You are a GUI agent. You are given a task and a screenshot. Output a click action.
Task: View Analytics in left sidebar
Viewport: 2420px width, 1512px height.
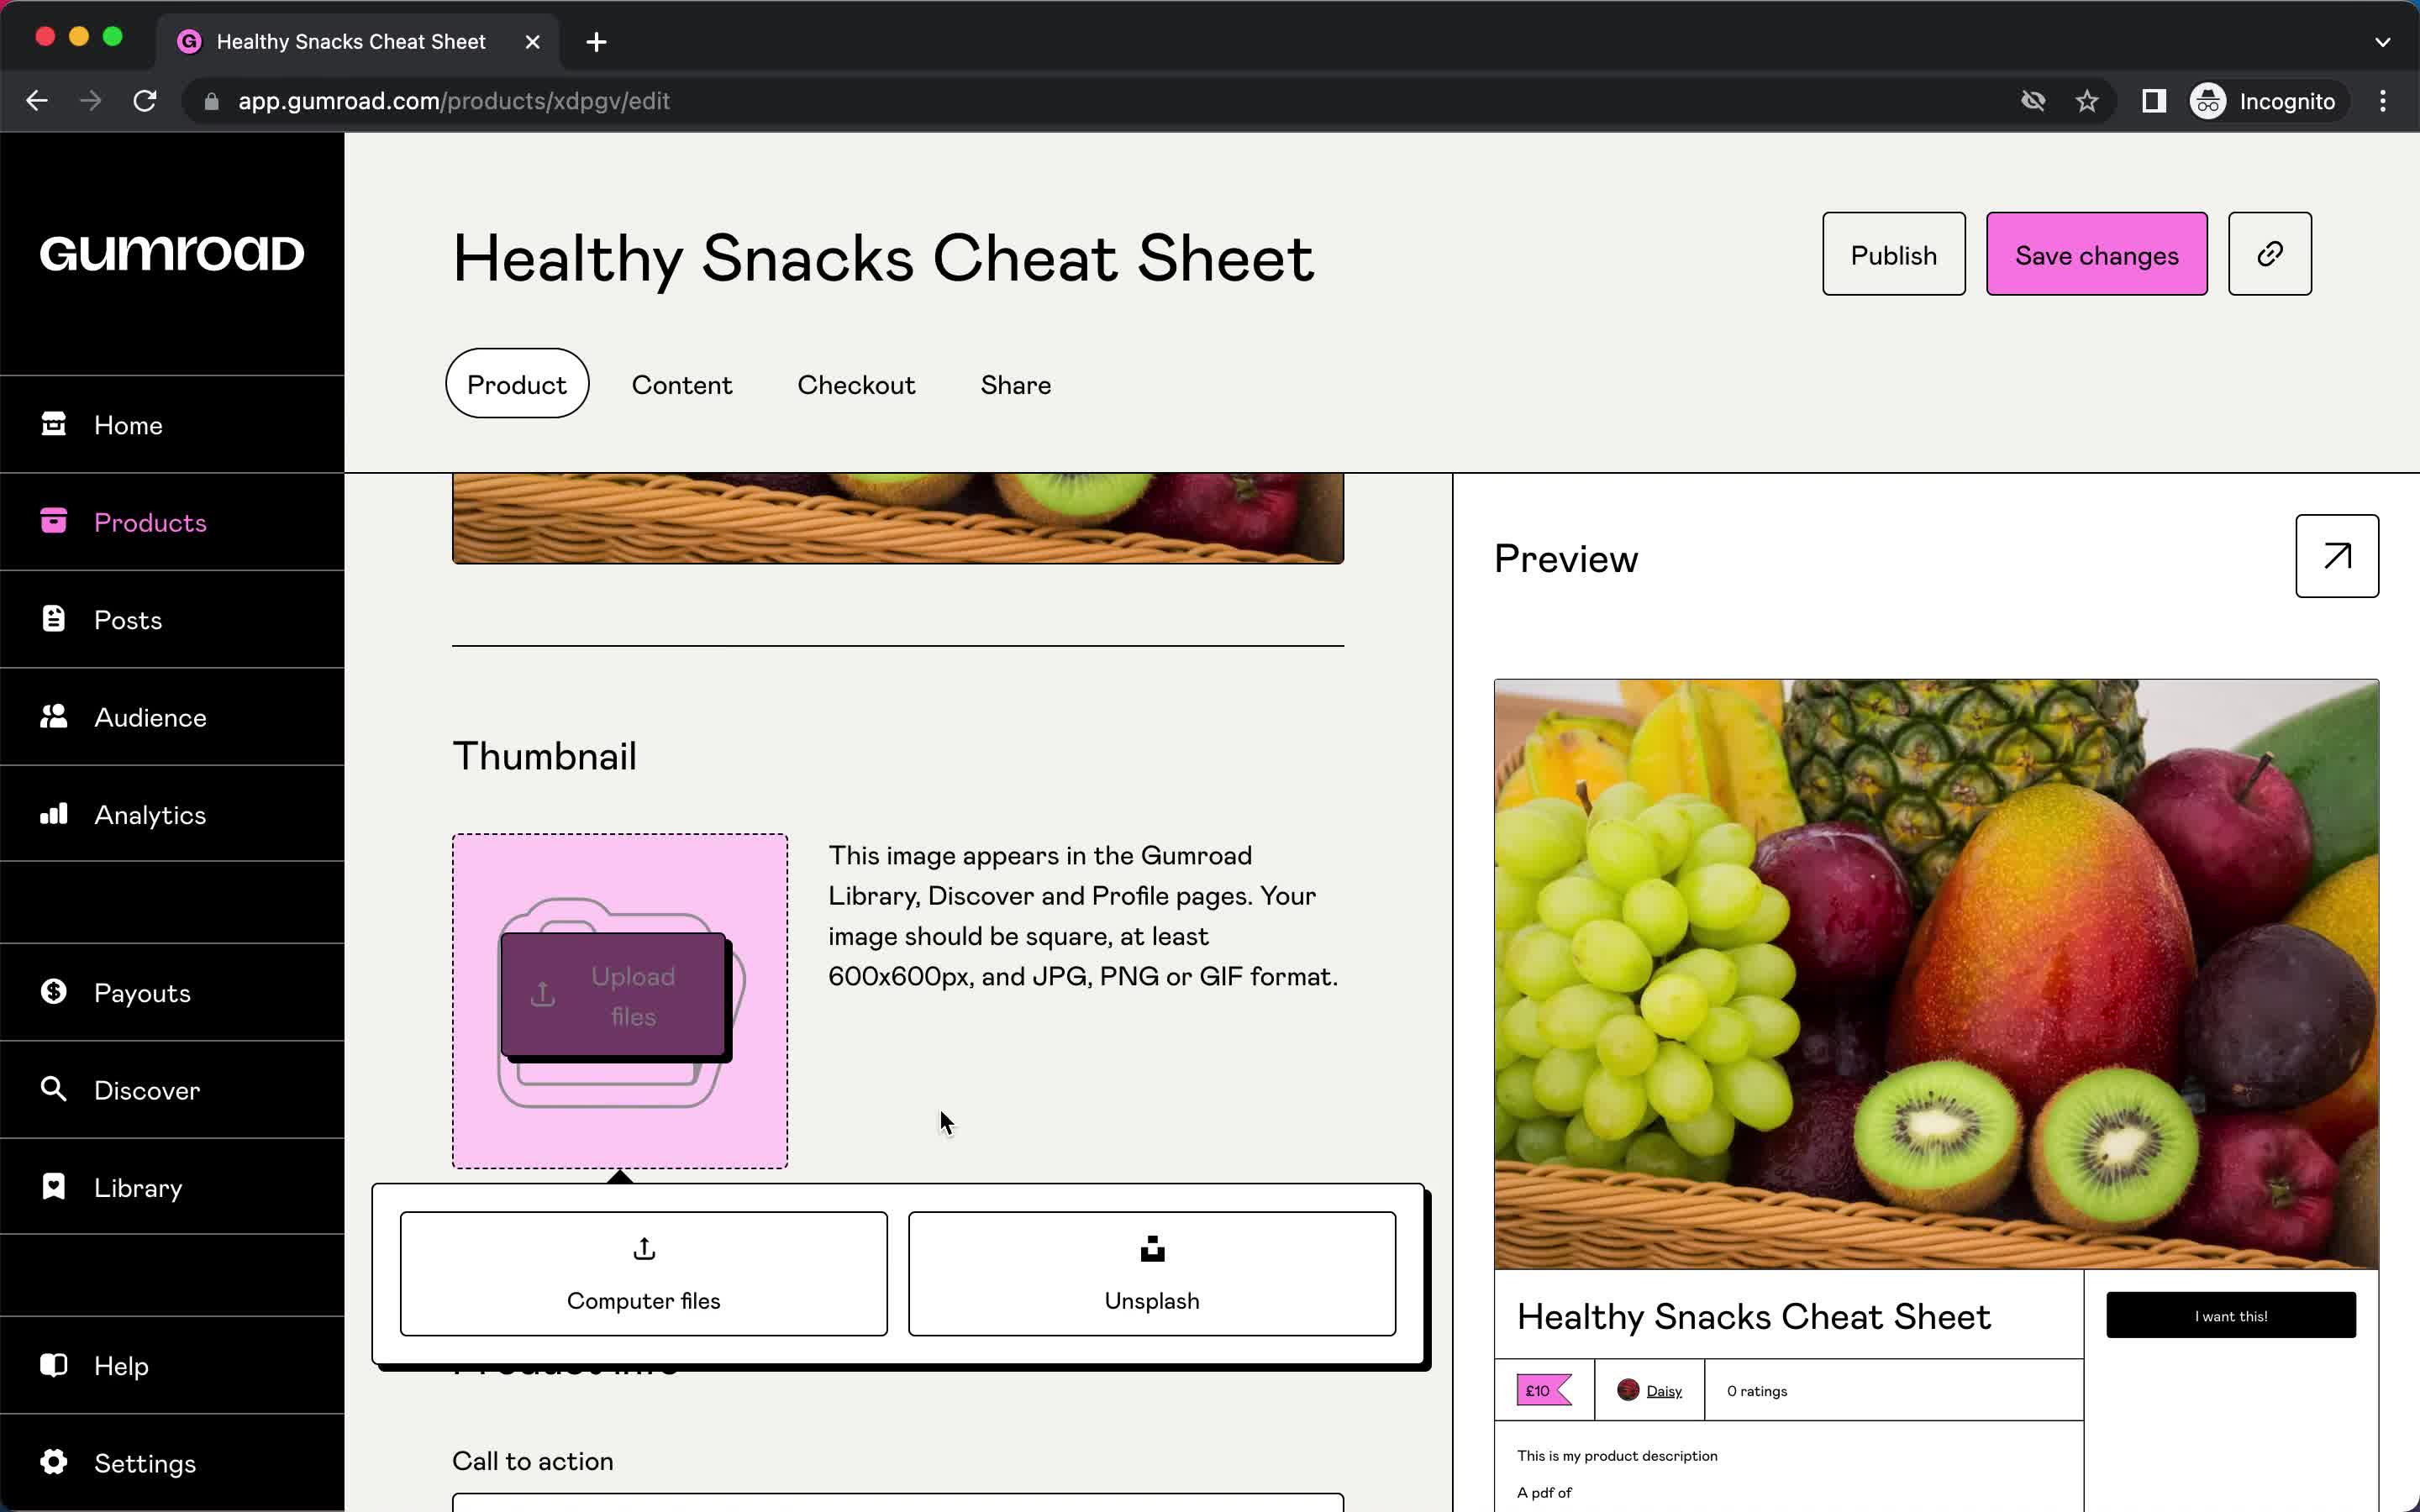tap(150, 813)
